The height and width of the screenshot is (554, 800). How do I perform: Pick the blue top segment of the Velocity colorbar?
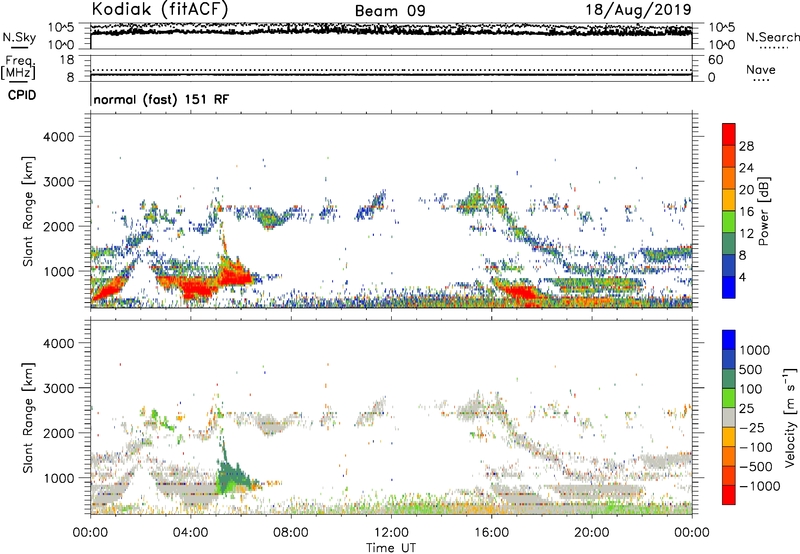click(729, 340)
